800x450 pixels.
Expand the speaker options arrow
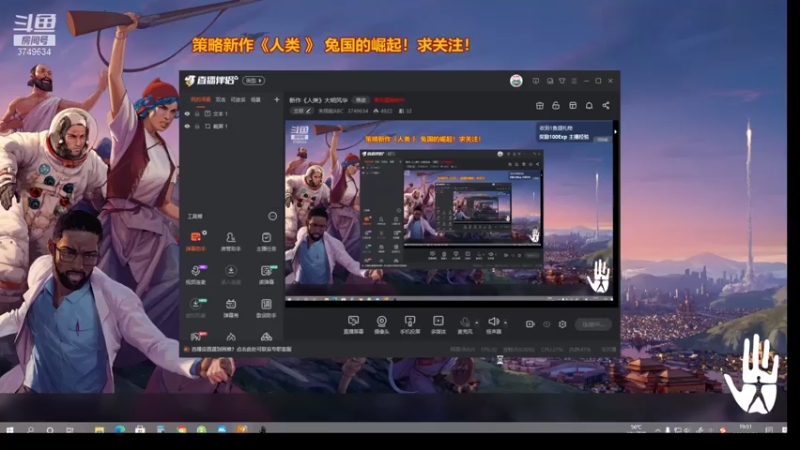point(506,322)
